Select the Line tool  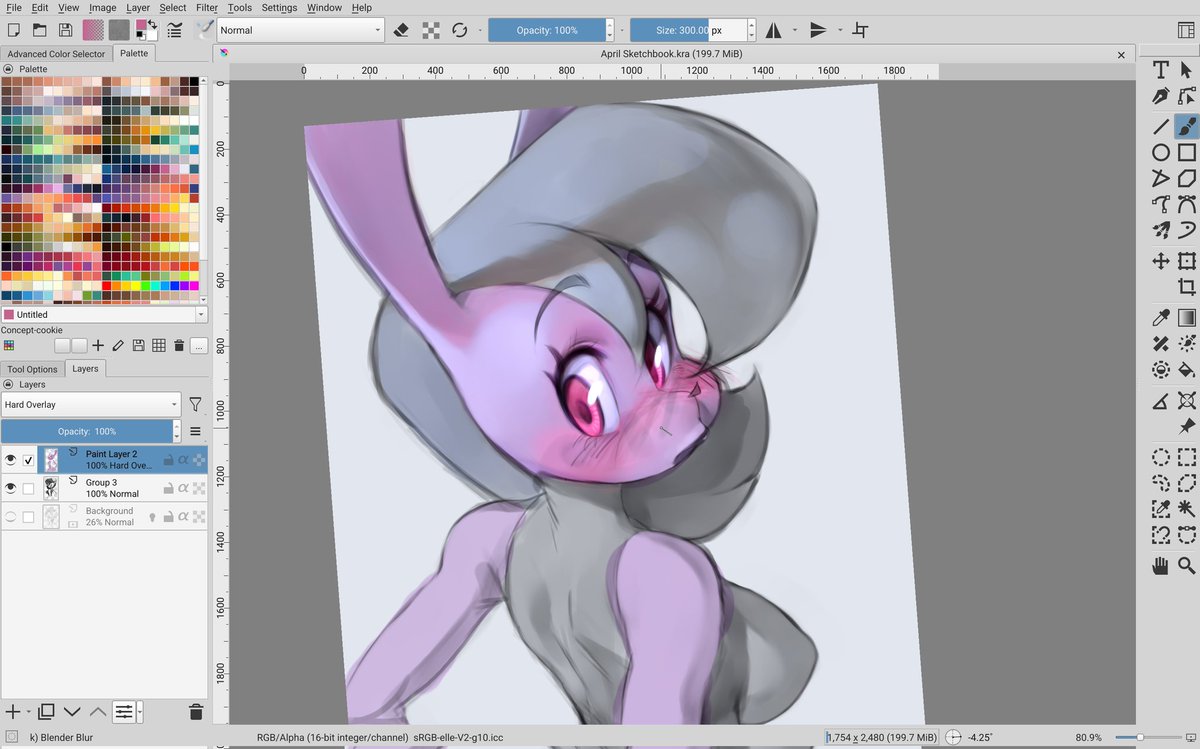click(1160, 125)
